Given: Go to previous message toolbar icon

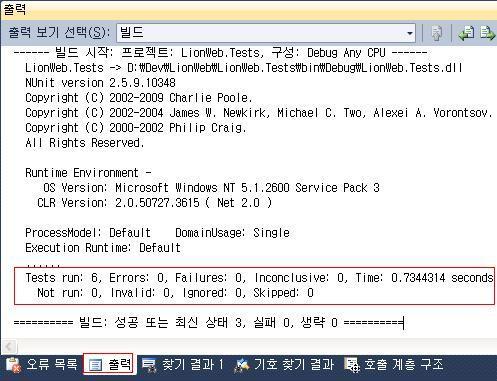Looking at the screenshot, I should pos(466,33).
